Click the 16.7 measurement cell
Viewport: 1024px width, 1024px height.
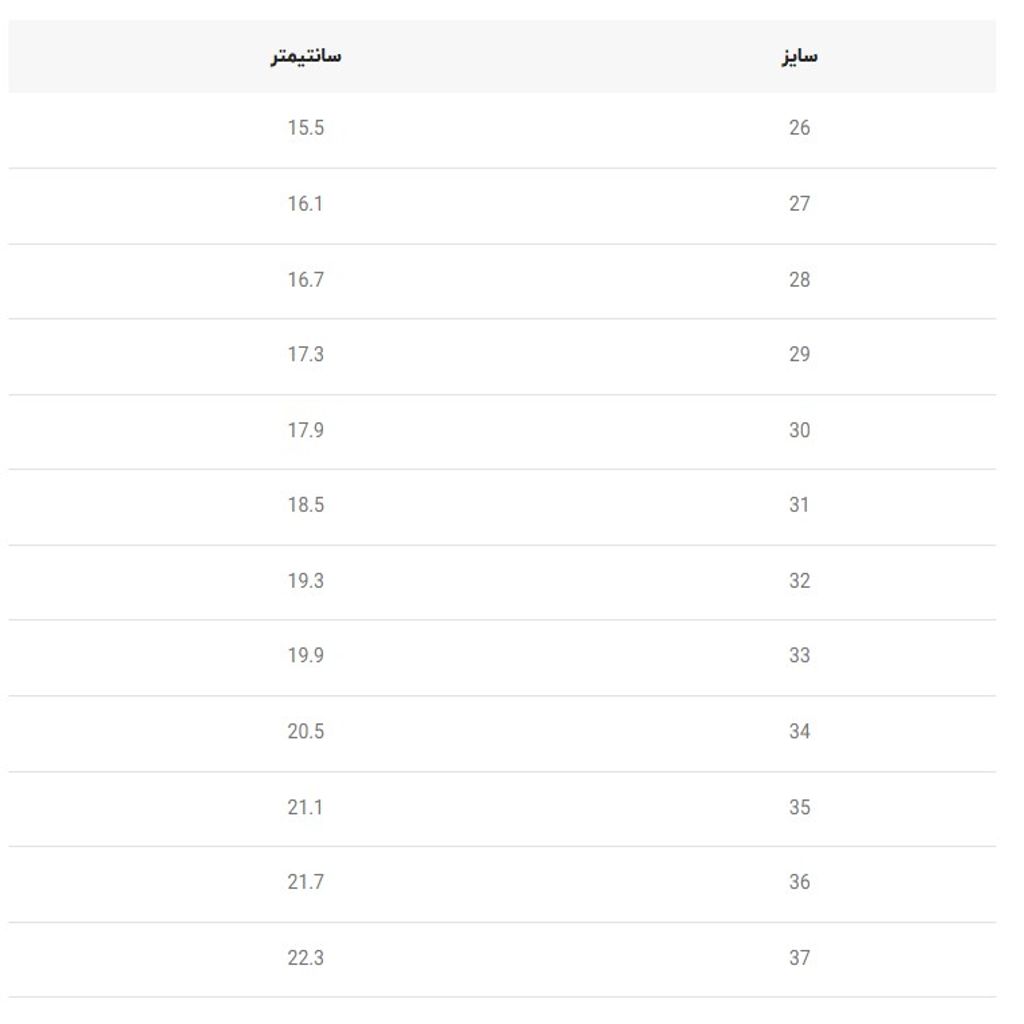tap(306, 280)
